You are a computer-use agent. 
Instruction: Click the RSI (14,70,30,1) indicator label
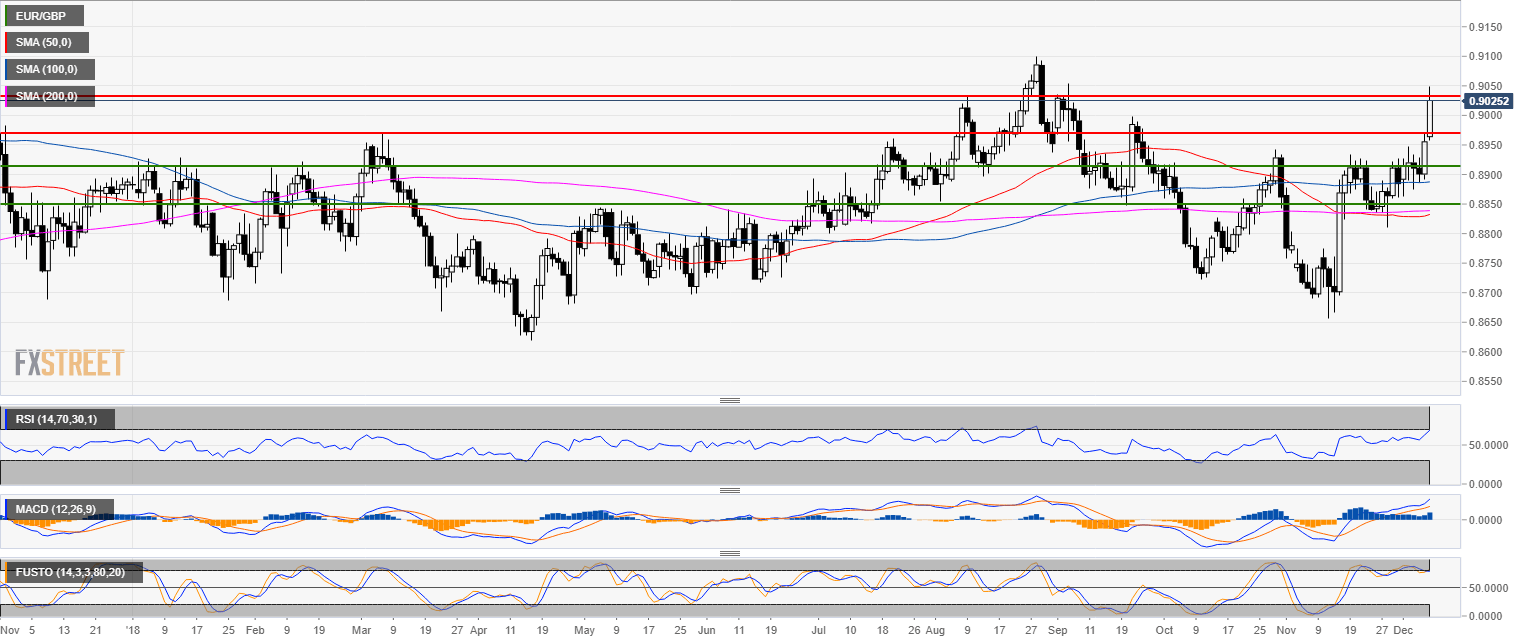pyautogui.click(x=59, y=419)
